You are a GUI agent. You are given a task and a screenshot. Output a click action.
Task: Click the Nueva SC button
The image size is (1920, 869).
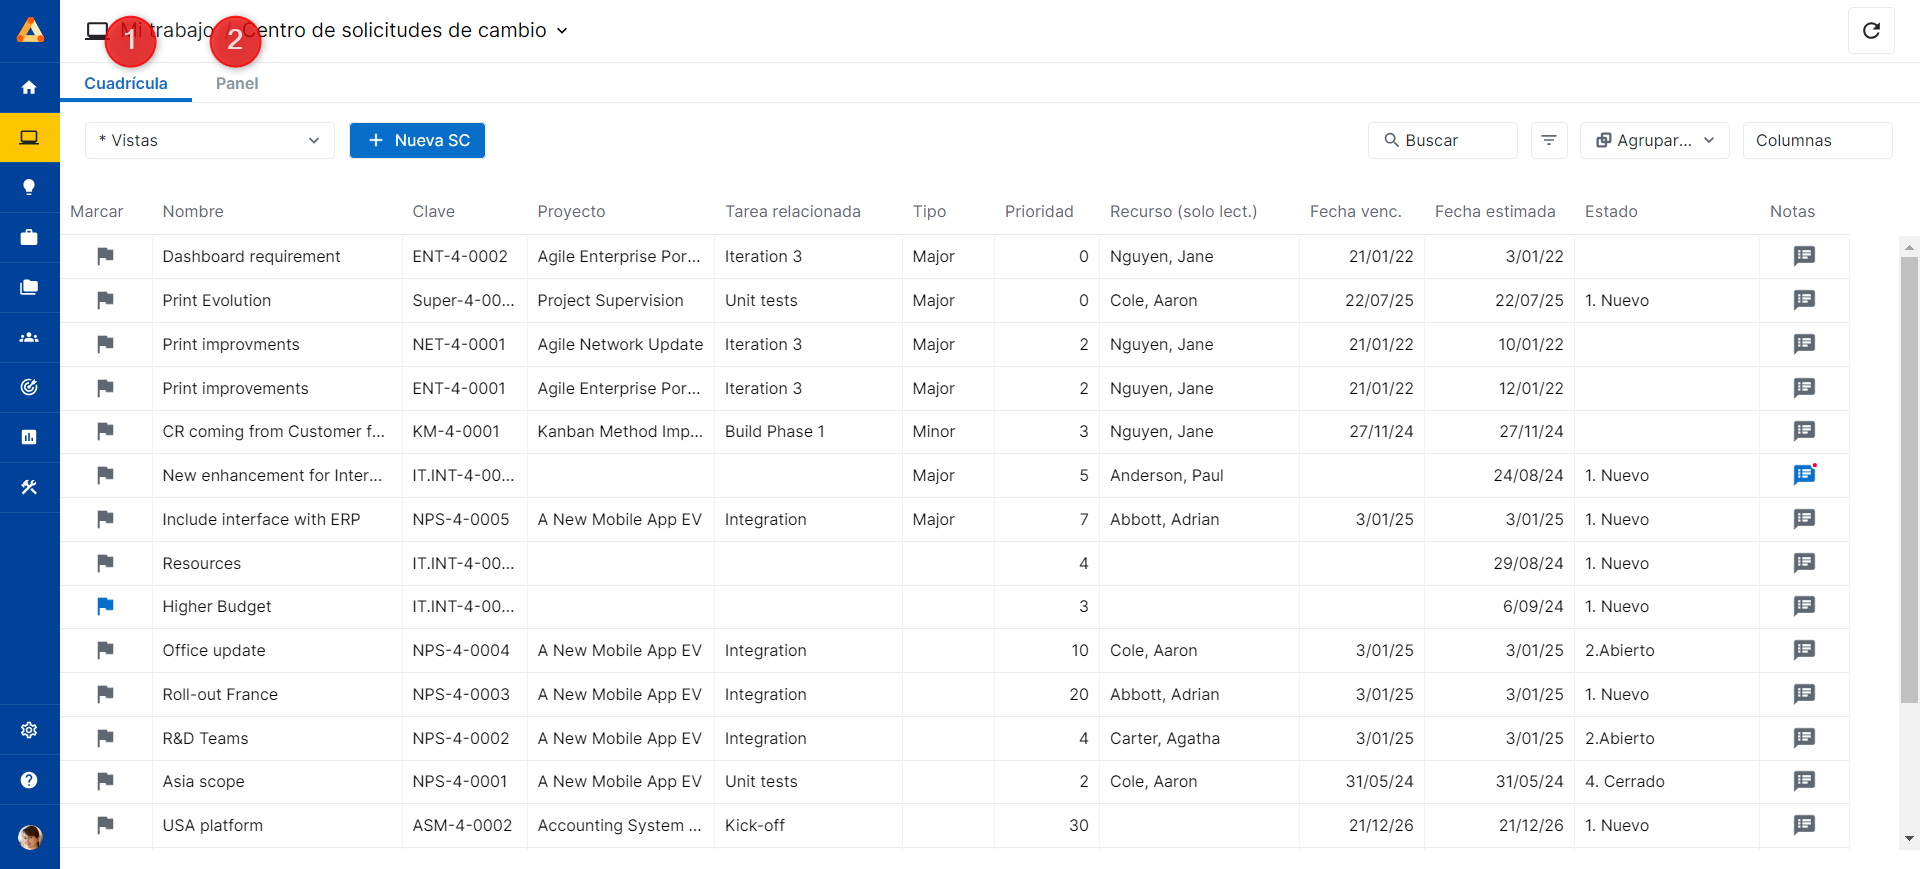coord(417,141)
